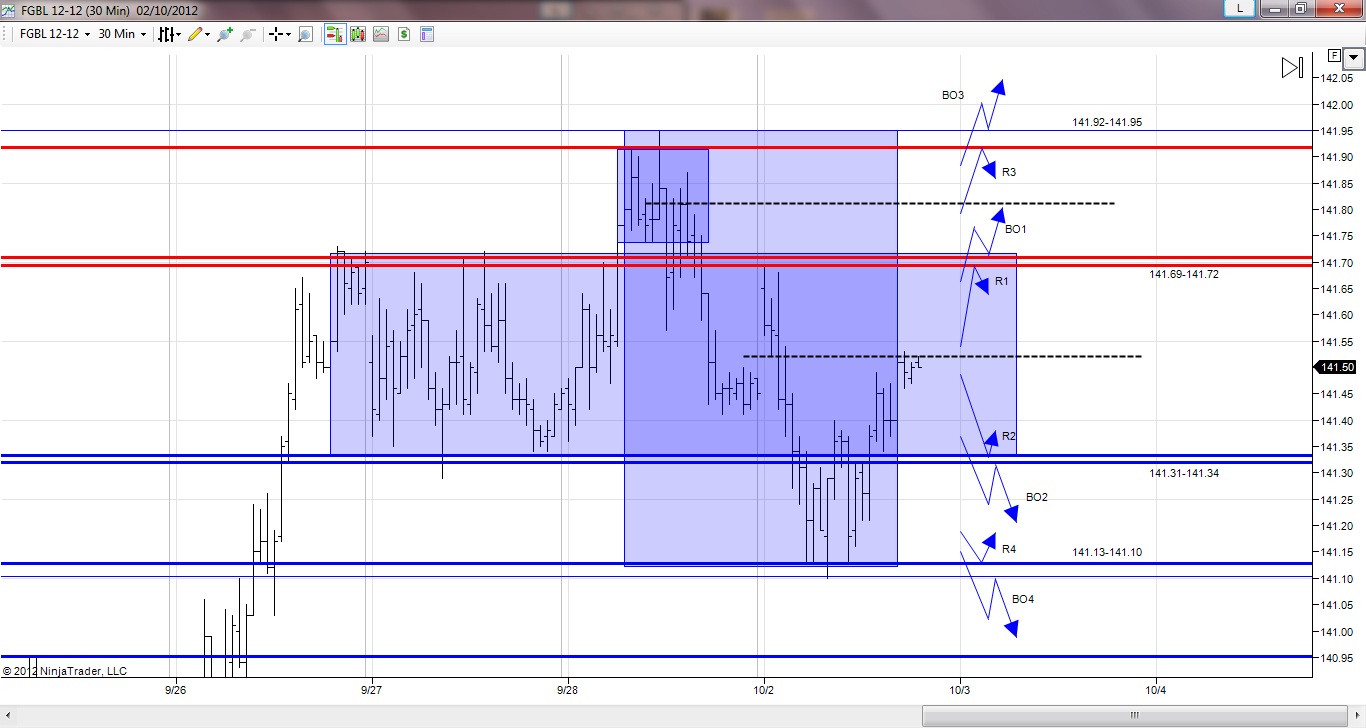Viewport: 1366px width, 728px height.
Task: Click the L link button in title bar
Action: (1240, 8)
